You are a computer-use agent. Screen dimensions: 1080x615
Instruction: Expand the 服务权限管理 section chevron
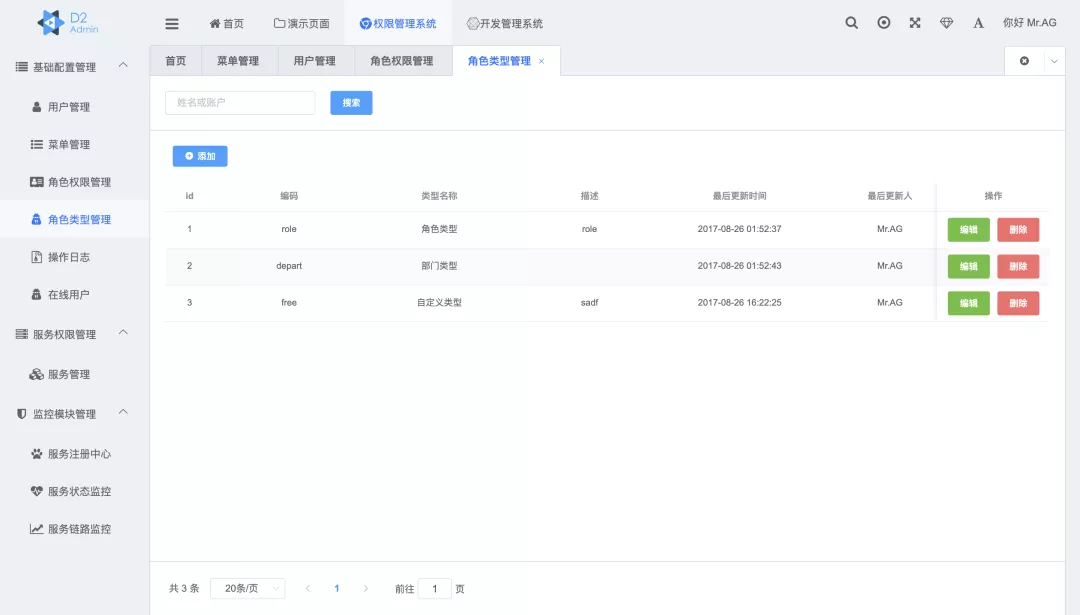pyautogui.click(x=124, y=334)
